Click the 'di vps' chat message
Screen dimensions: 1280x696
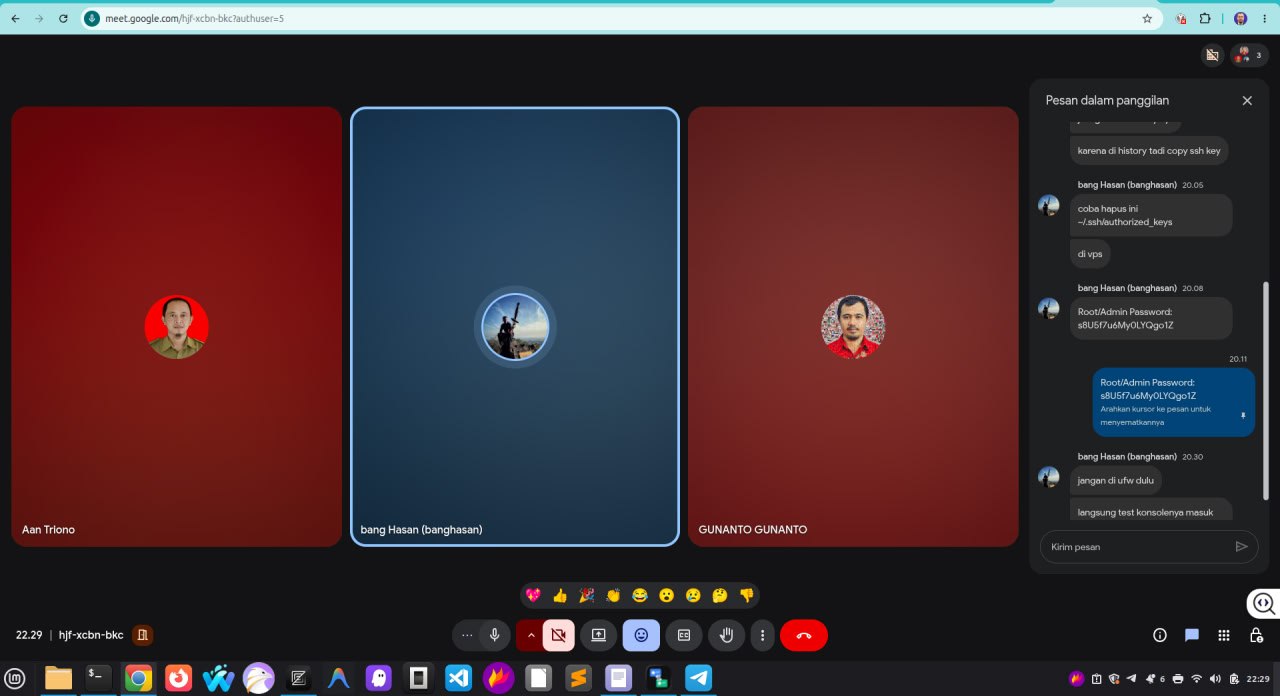click(1090, 254)
